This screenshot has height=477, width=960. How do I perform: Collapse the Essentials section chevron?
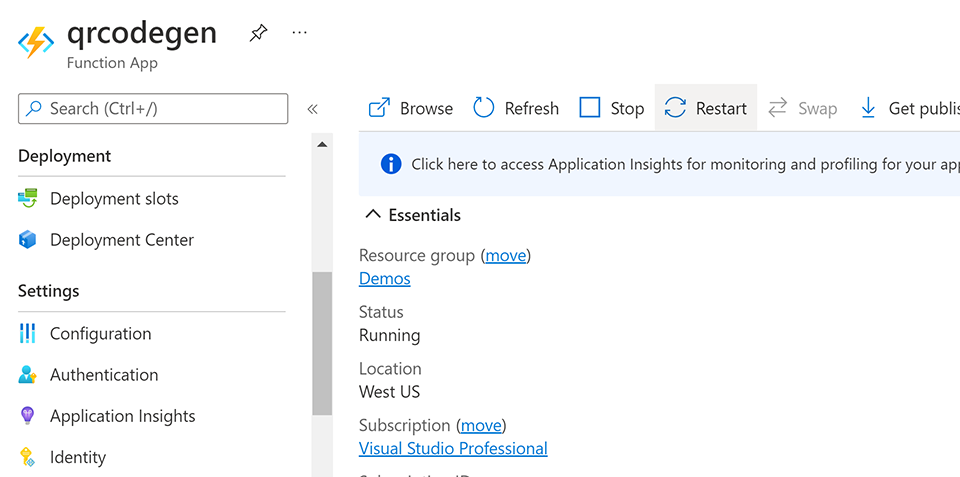click(x=372, y=214)
